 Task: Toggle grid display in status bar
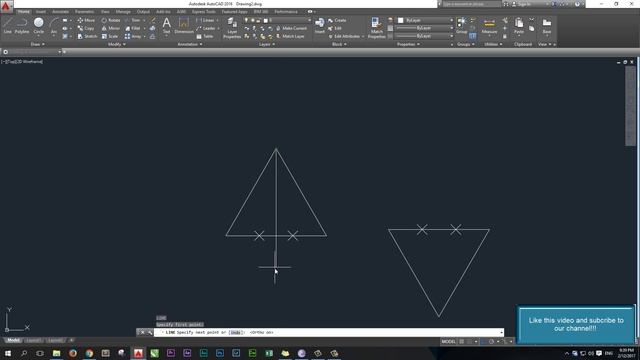point(462,342)
